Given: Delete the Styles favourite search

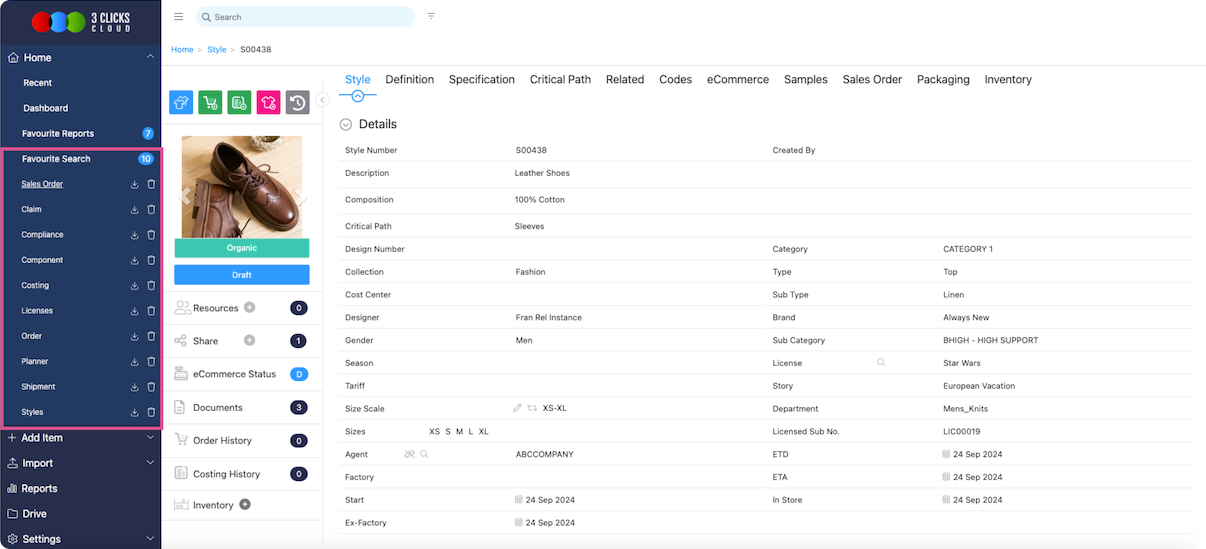Looking at the screenshot, I should (x=151, y=412).
